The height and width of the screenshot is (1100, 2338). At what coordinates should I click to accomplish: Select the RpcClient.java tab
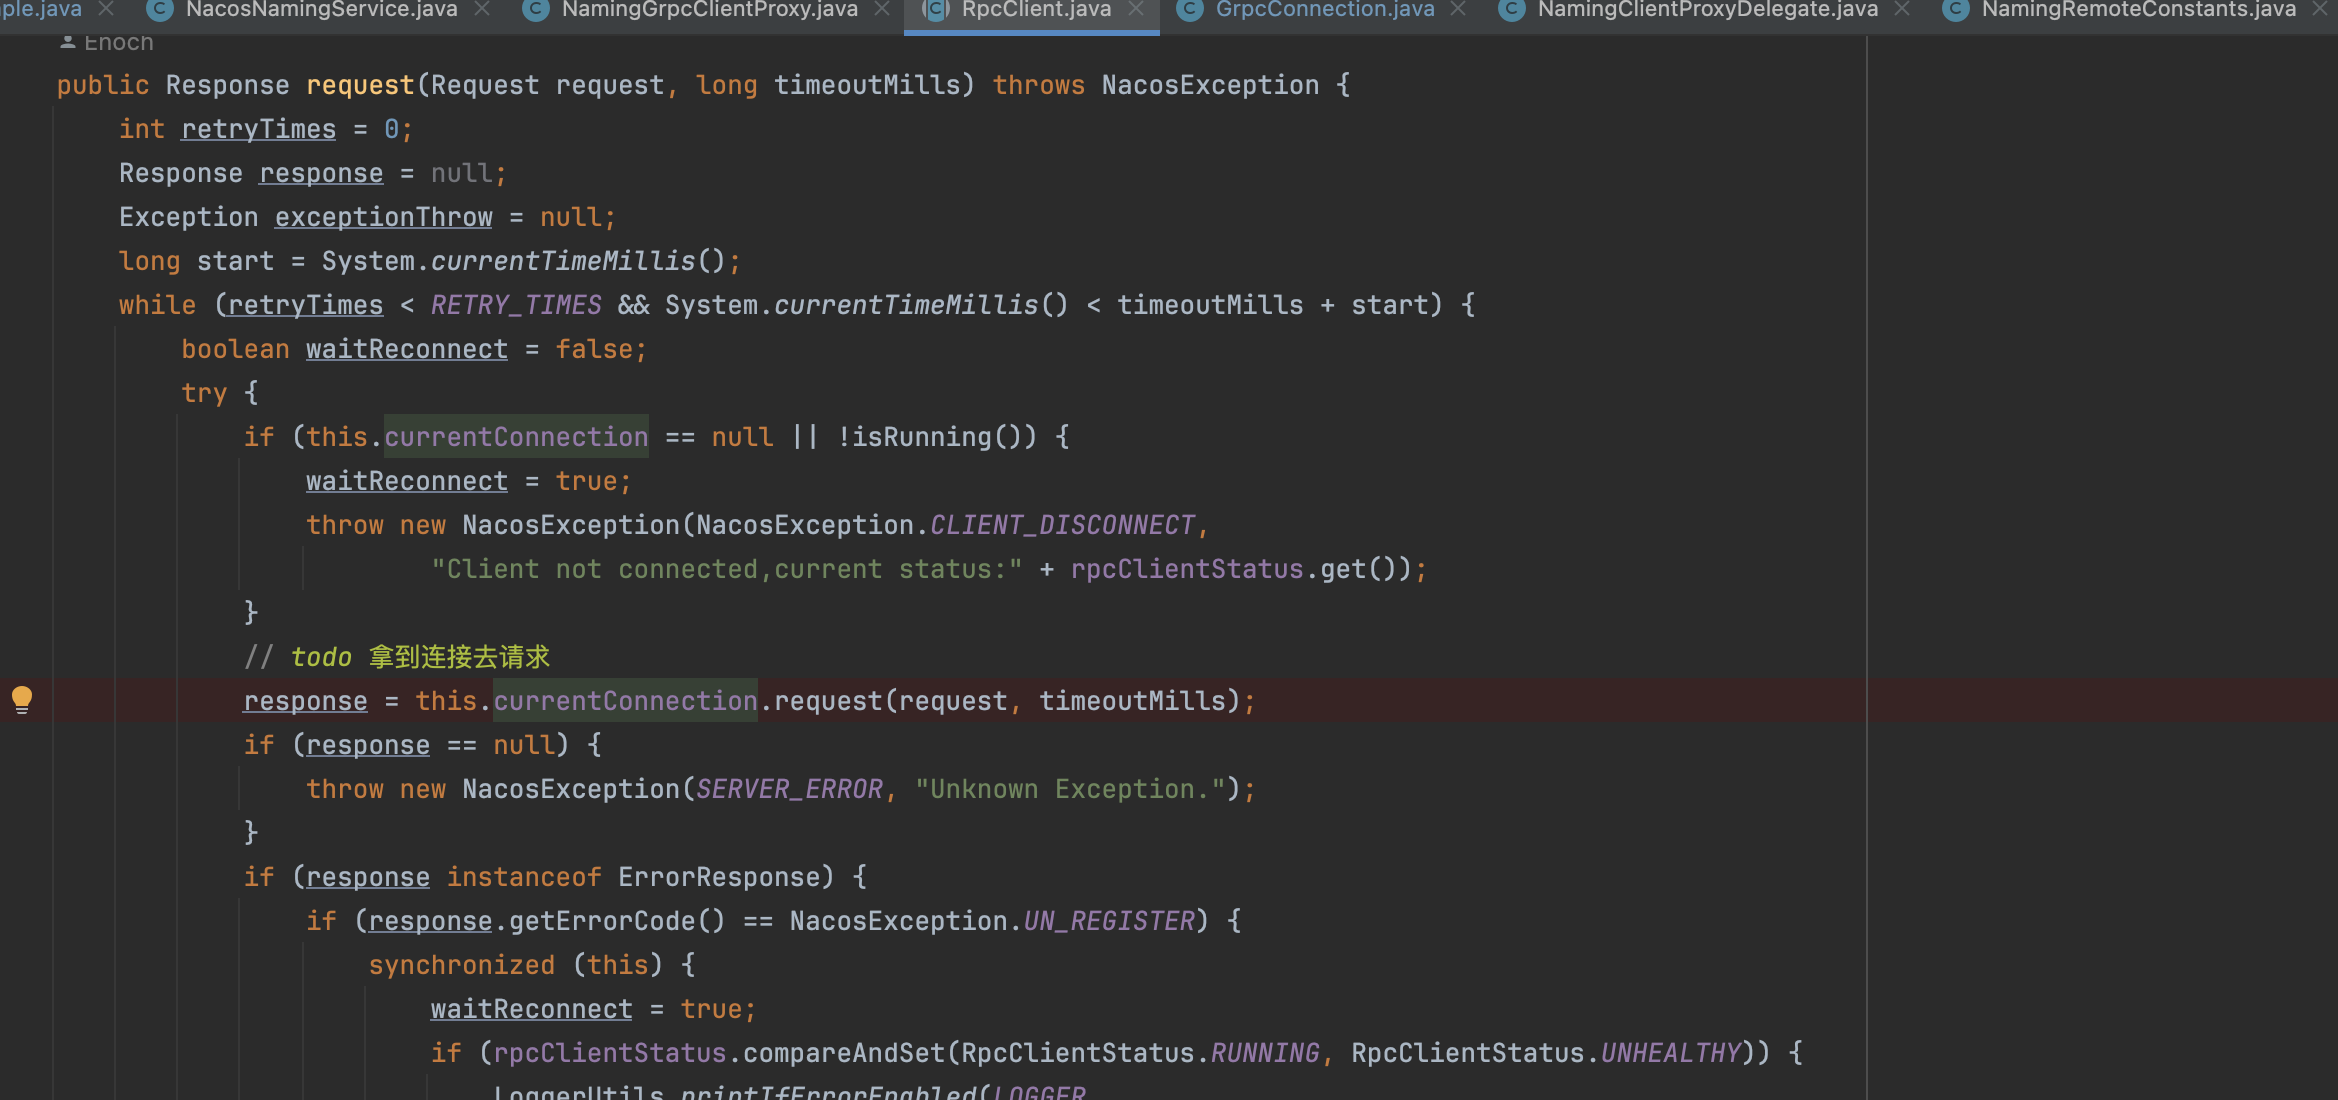click(1036, 10)
